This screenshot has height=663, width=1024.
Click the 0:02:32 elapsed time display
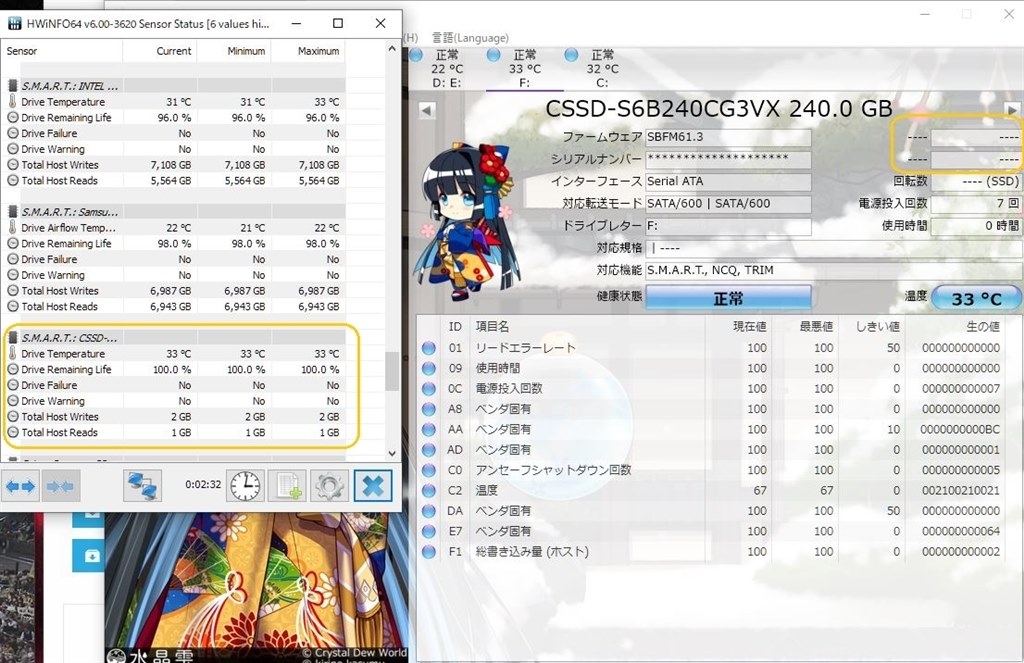(203, 485)
